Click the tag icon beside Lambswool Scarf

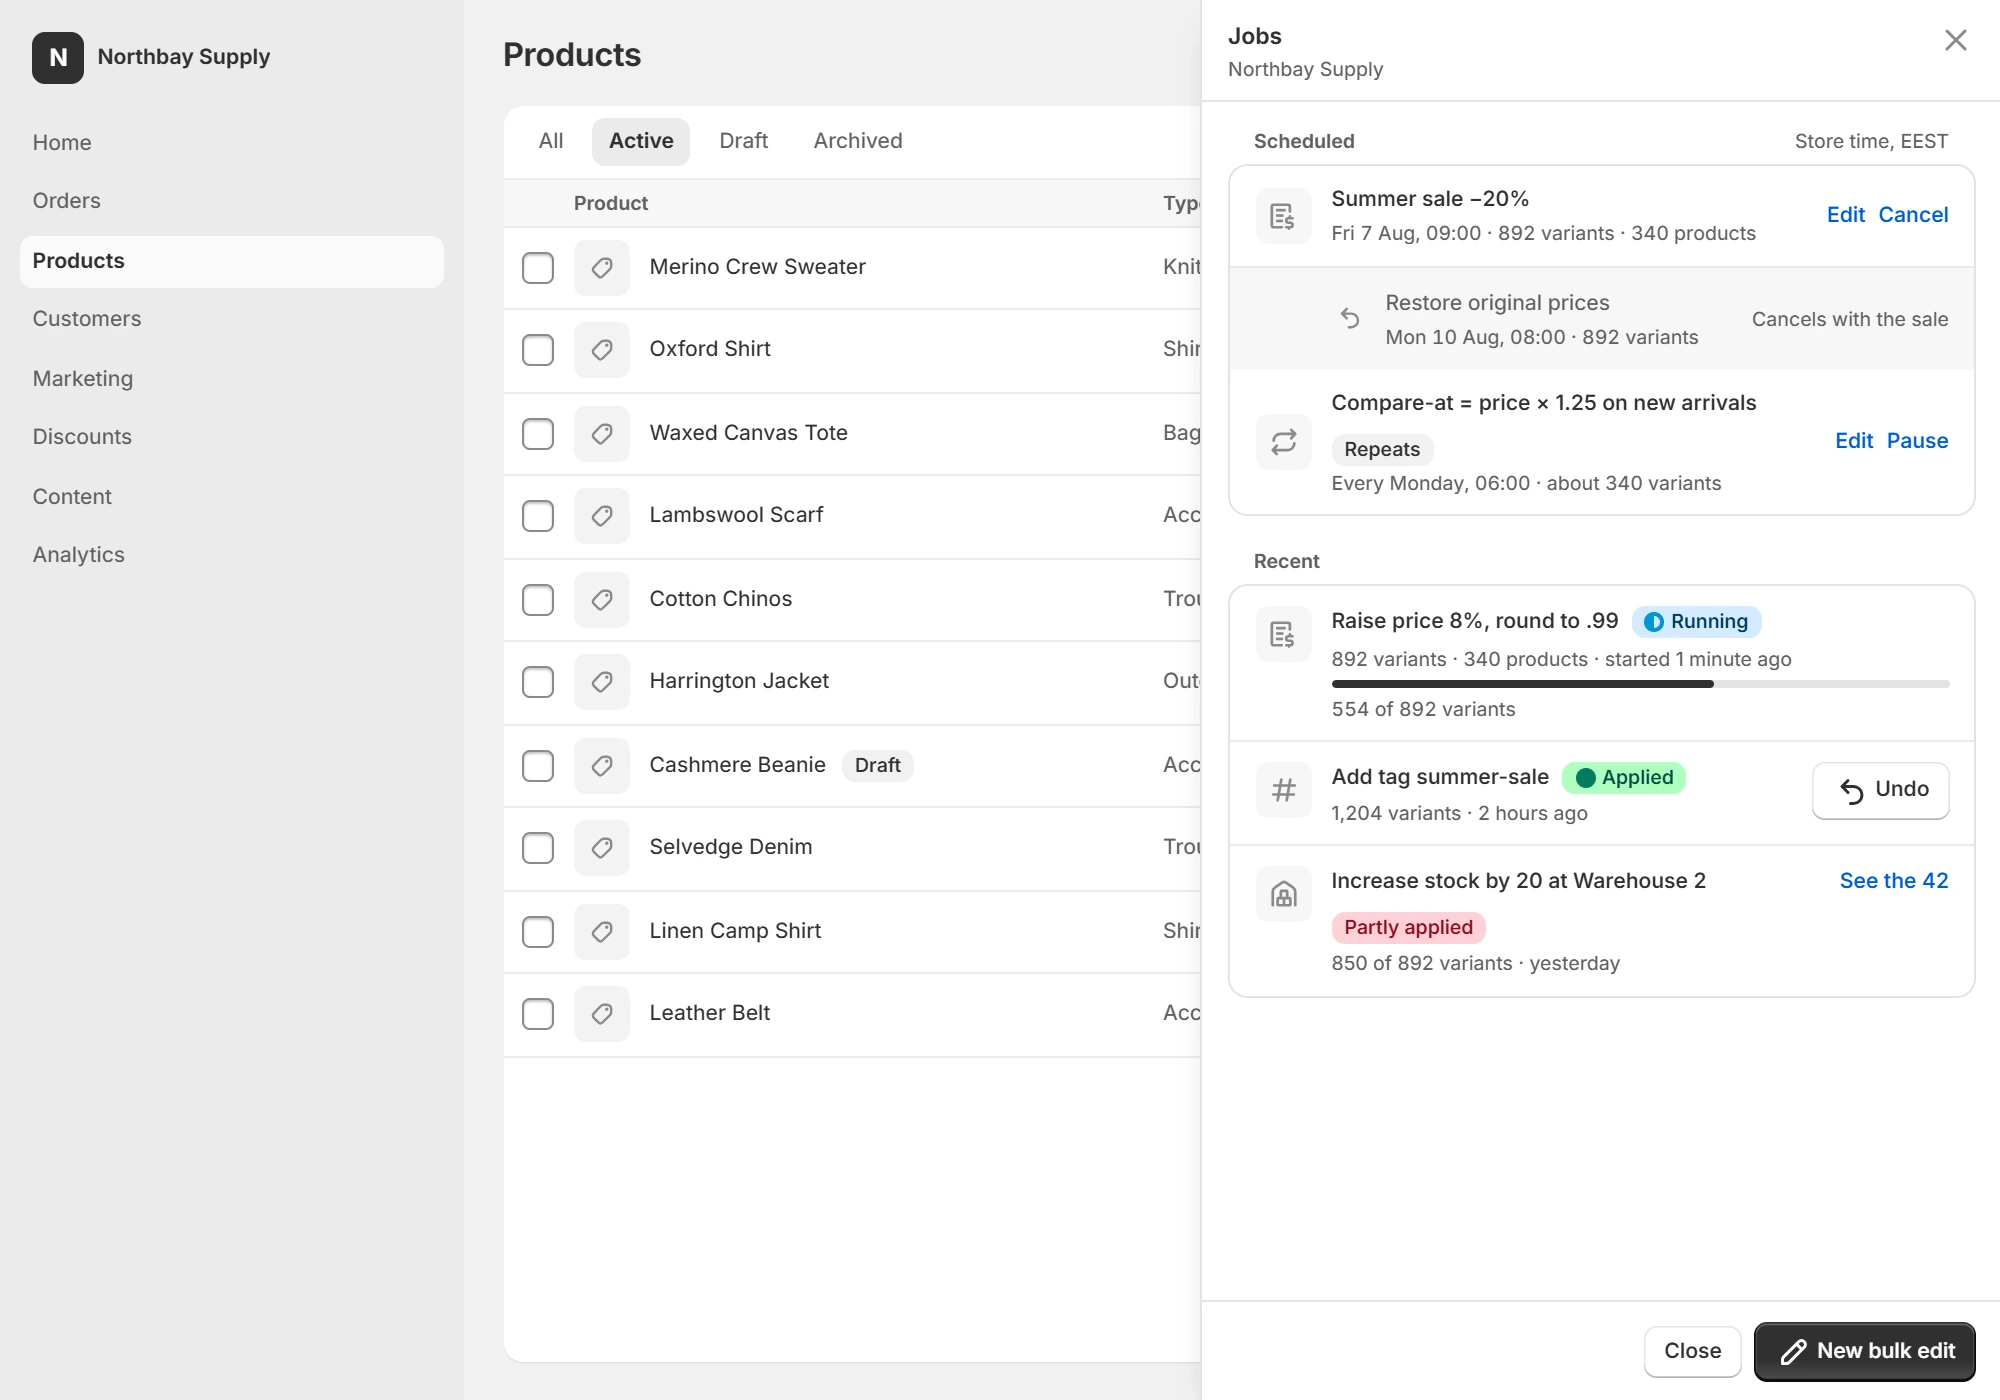pyautogui.click(x=602, y=515)
